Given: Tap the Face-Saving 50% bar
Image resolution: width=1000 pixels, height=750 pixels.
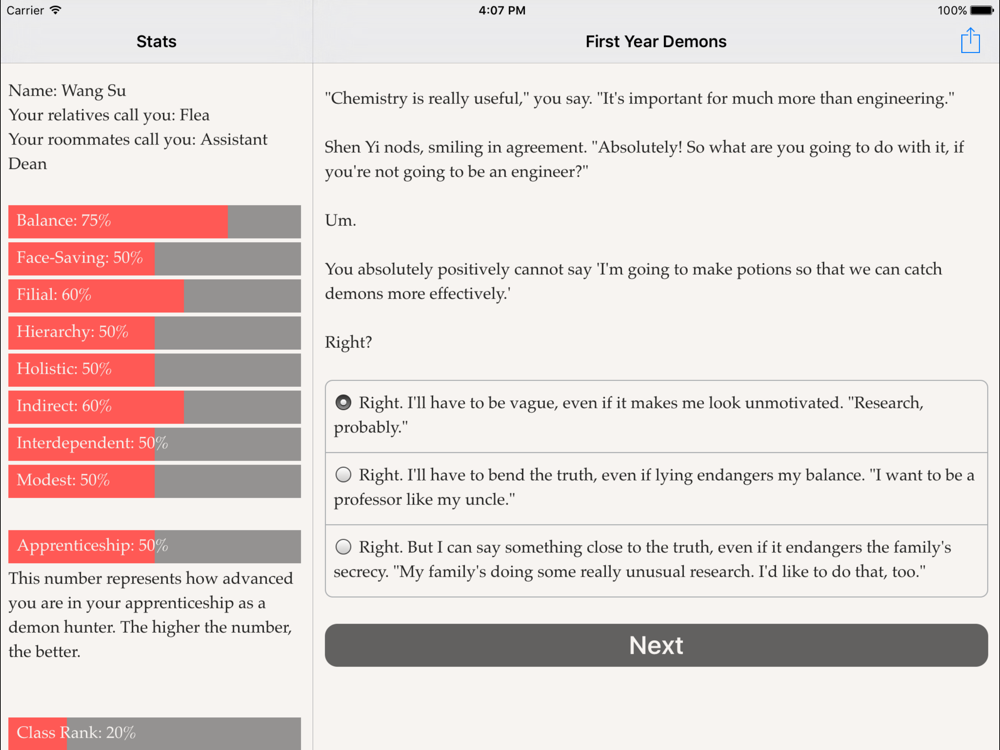Looking at the screenshot, I should pos(154,258).
